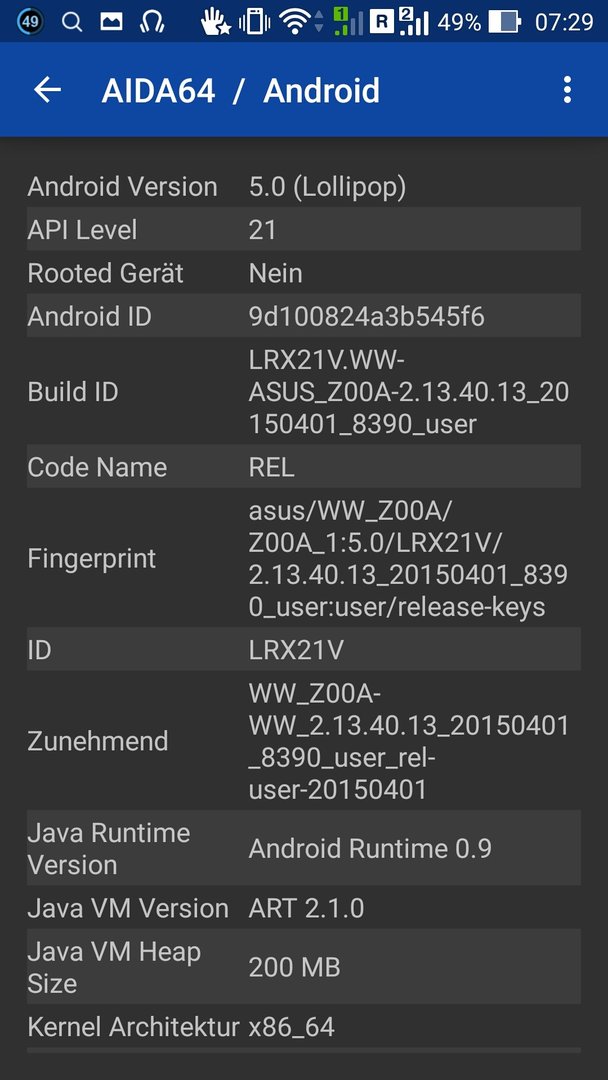Tap the battery level icon
Screen dimensions: 608x1080
[505, 22]
